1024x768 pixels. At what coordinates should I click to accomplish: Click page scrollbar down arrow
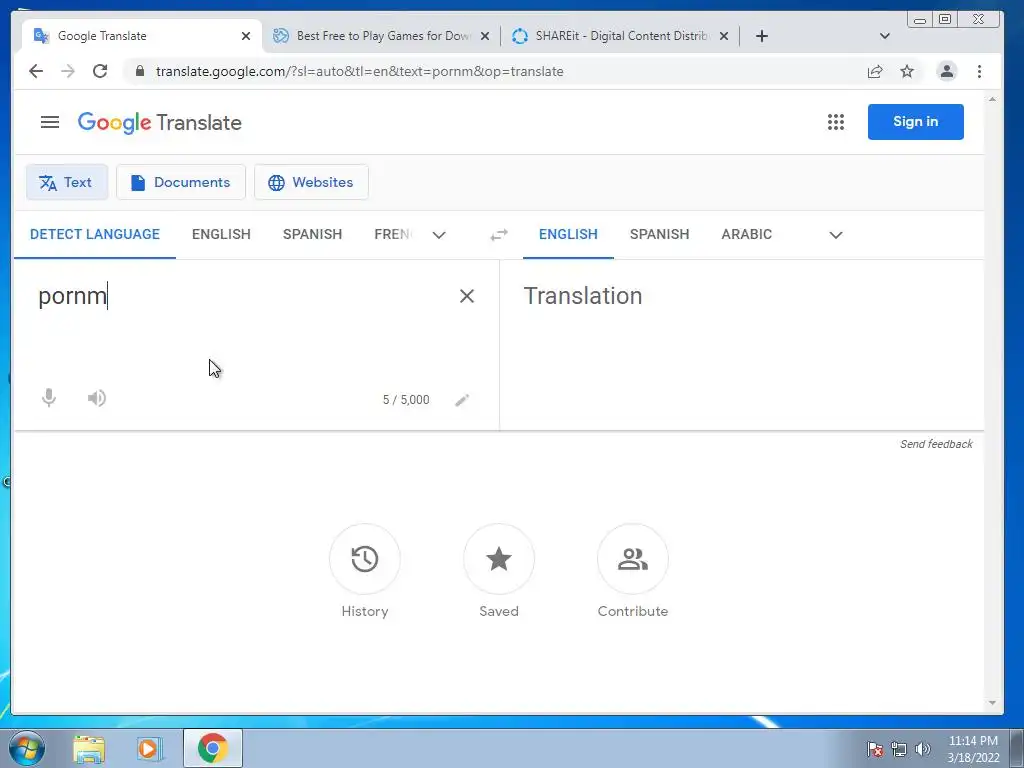[992, 703]
